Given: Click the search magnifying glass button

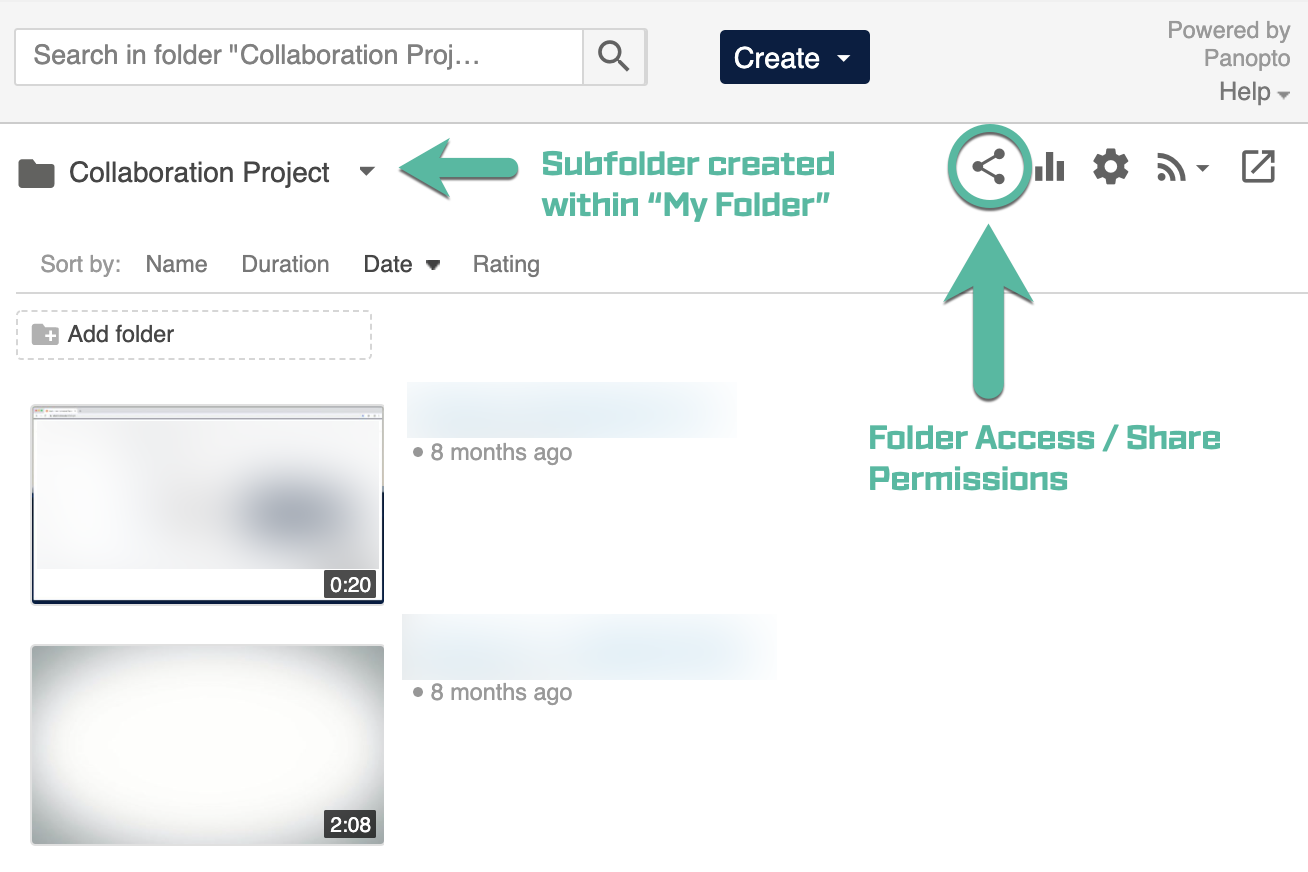Looking at the screenshot, I should pos(614,56).
